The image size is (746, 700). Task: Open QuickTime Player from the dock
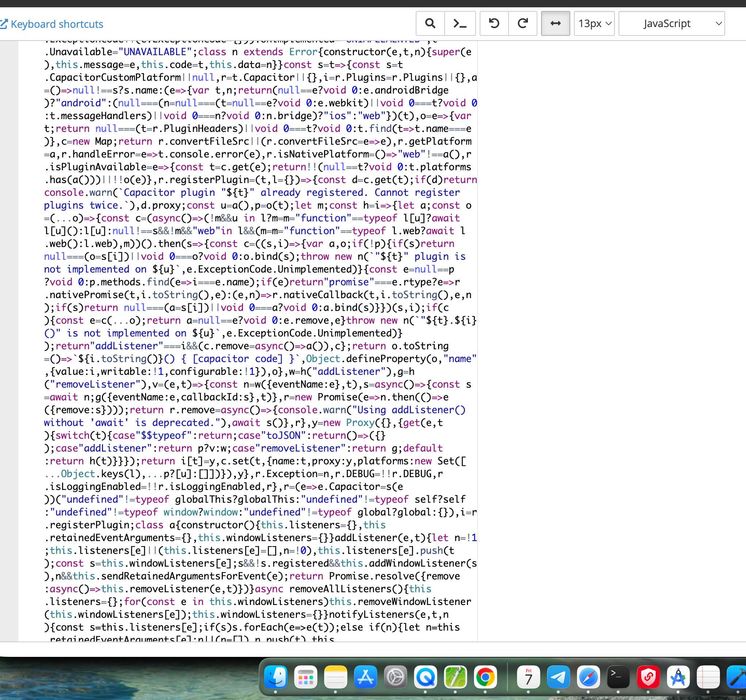(x=425, y=677)
